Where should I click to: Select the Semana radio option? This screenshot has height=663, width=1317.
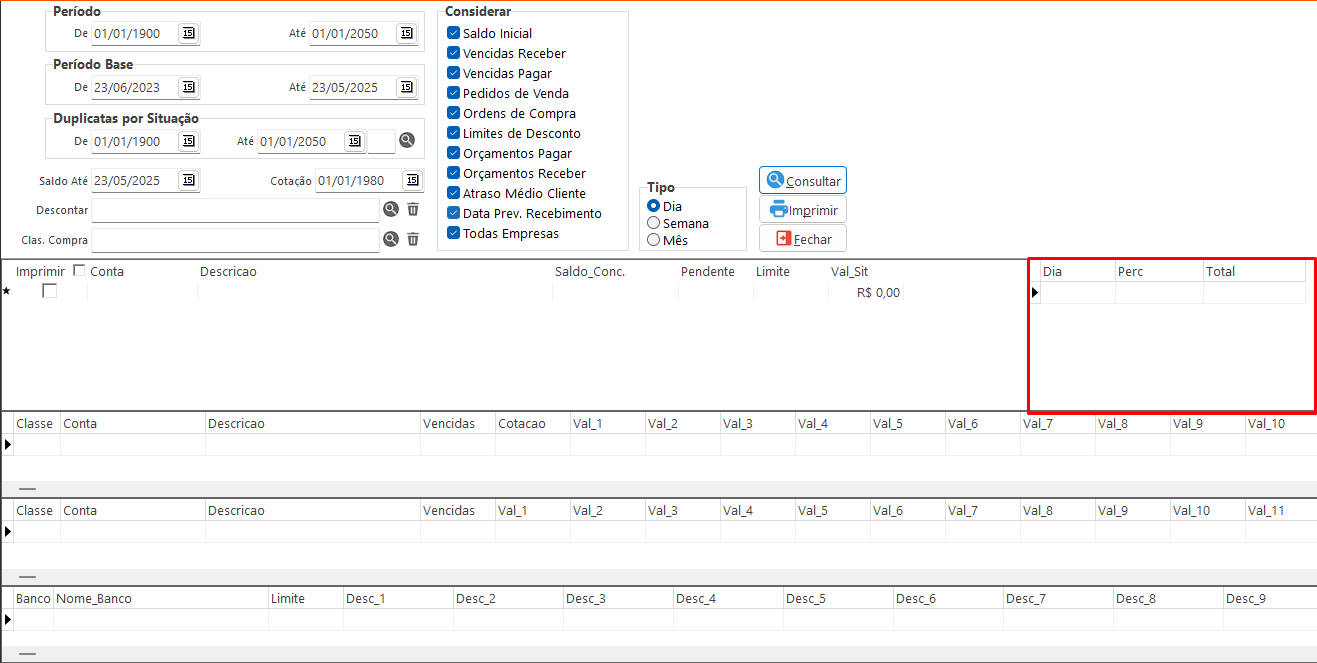point(654,223)
